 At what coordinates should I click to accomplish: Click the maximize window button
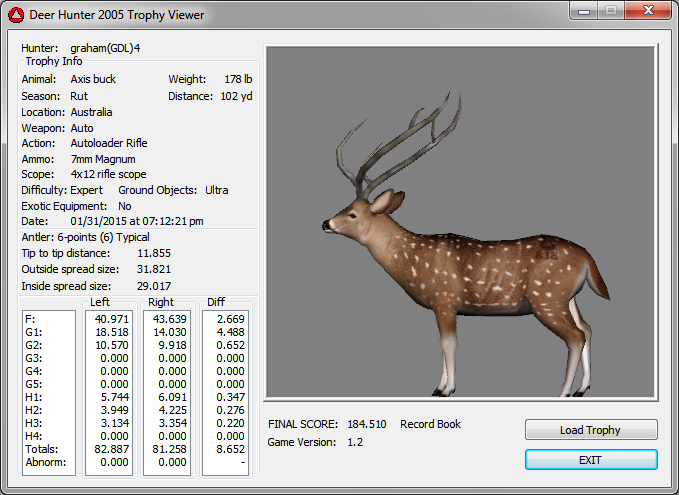[x=613, y=11]
